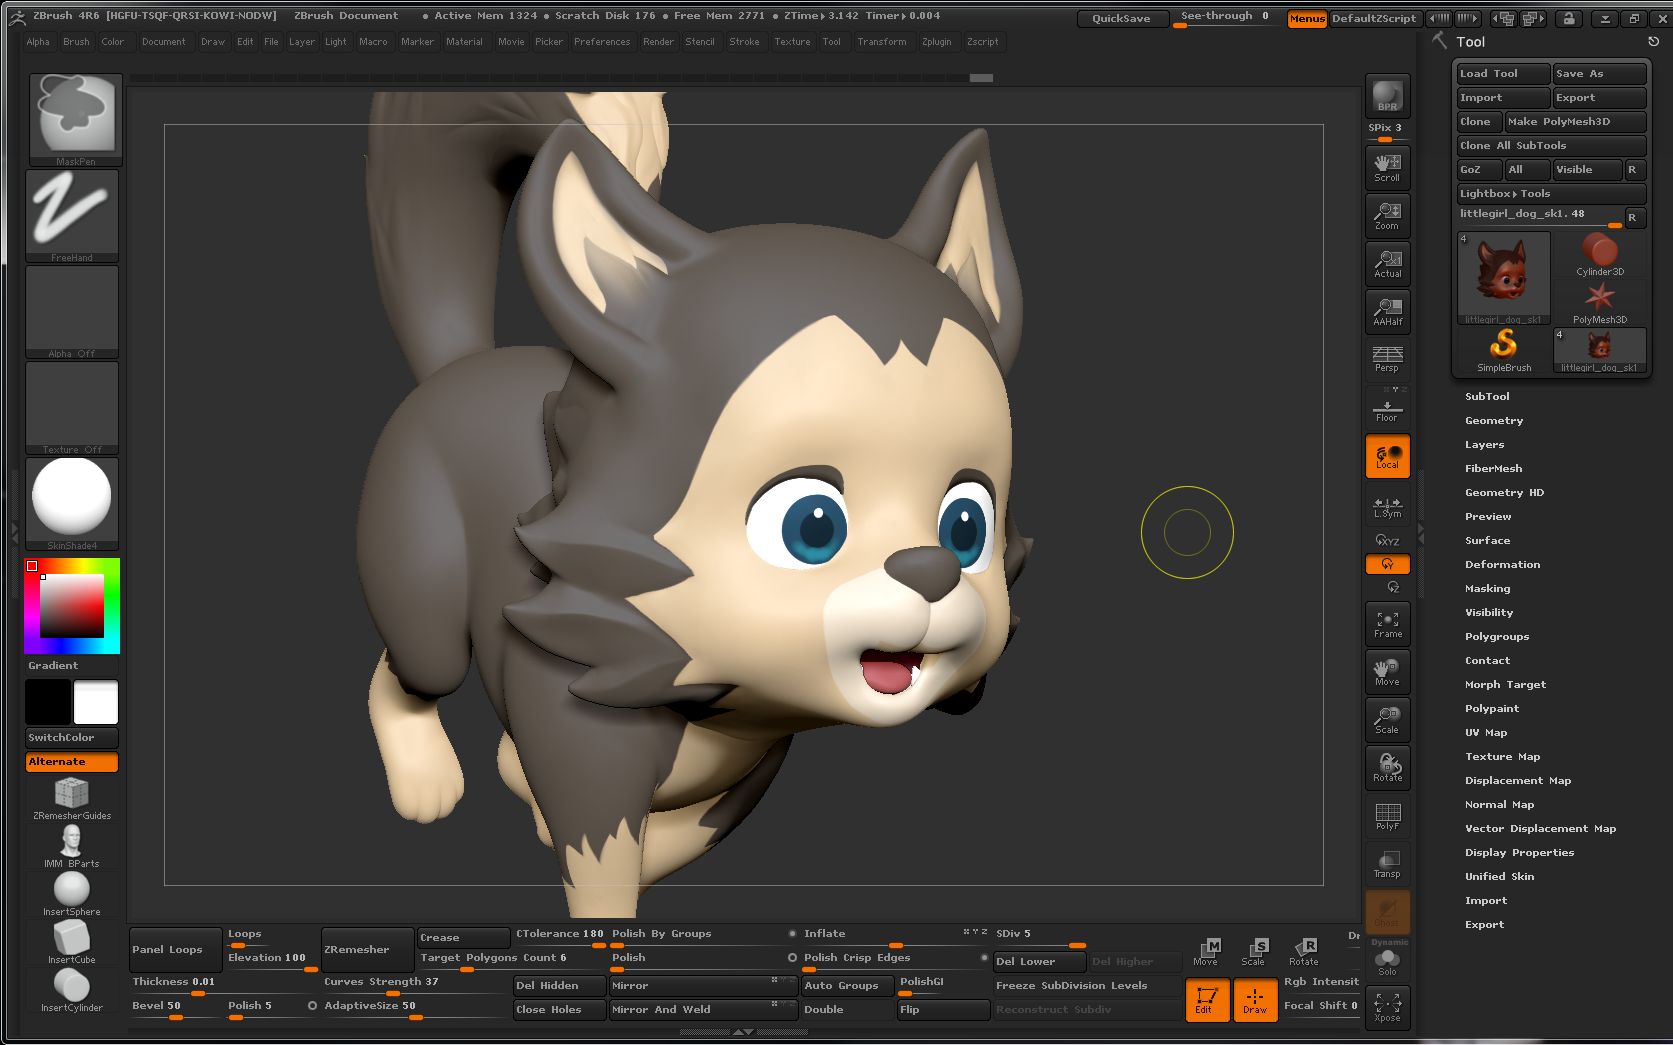Click the Frame view icon

click(1387, 624)
